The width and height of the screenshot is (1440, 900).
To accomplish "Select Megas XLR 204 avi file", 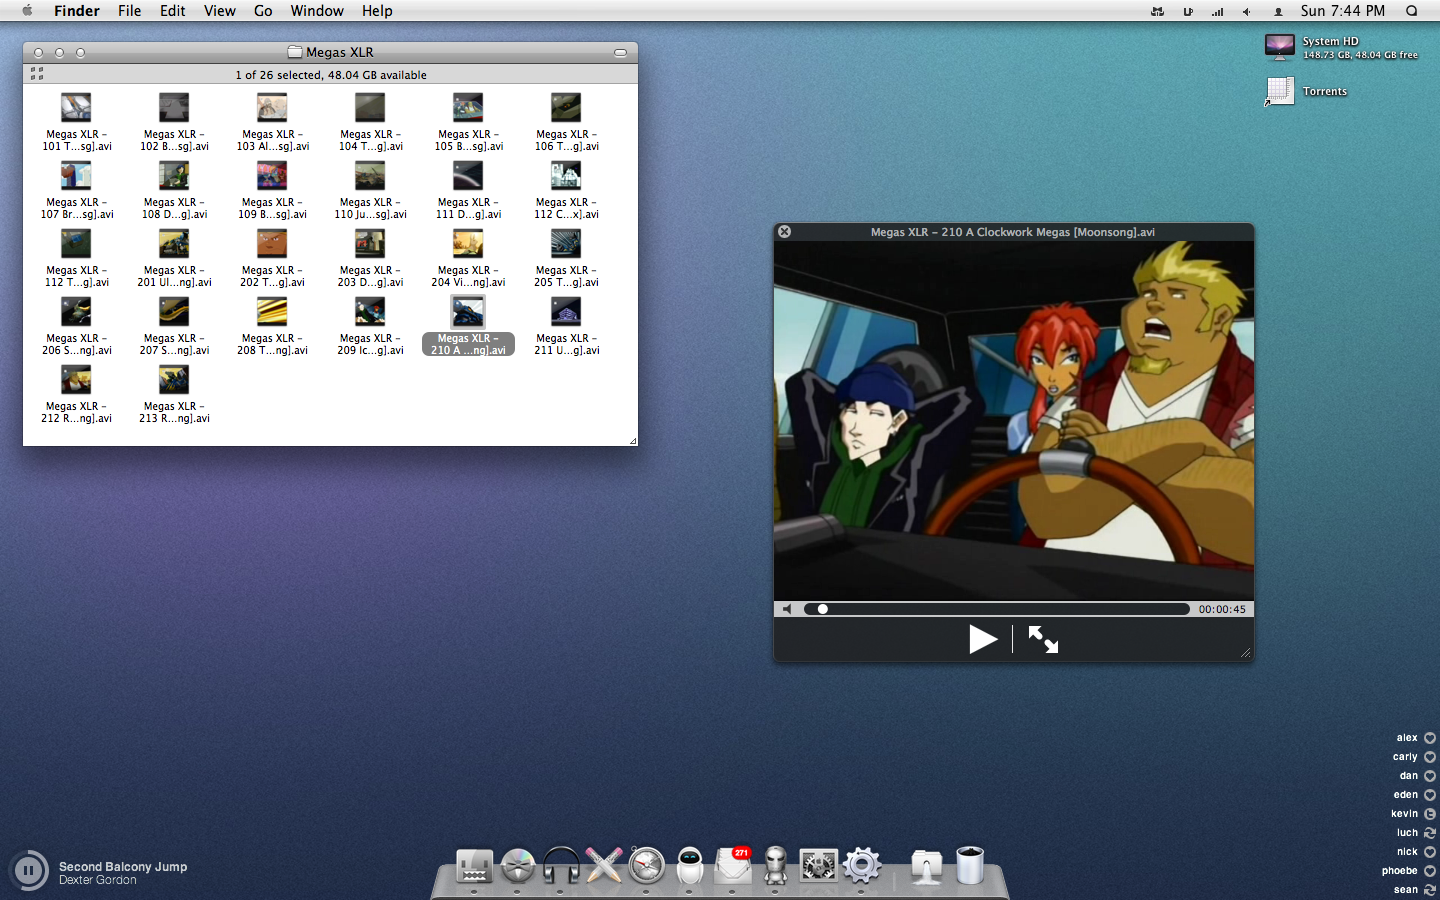I will click(468, 259).
